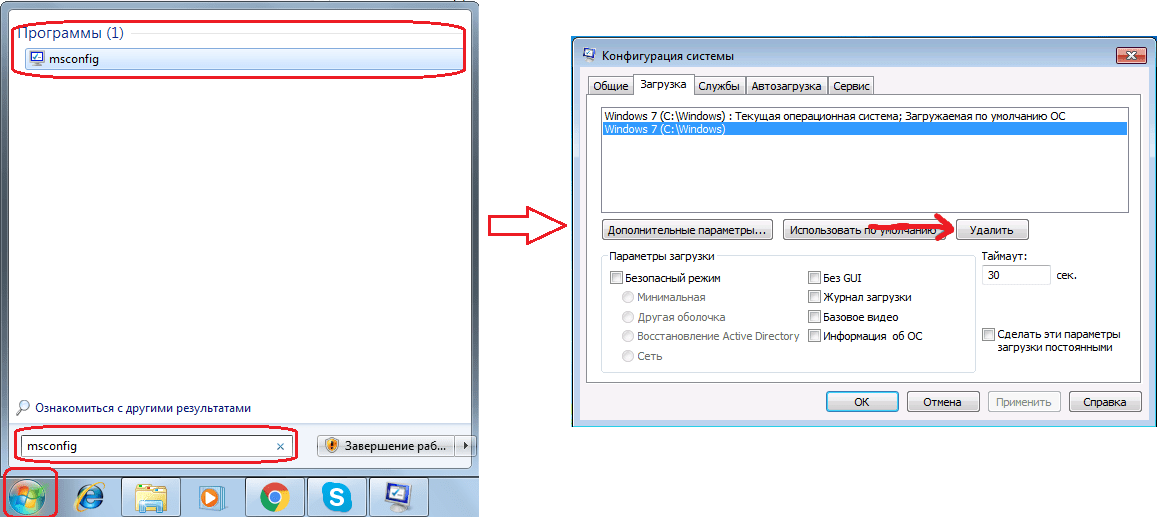The image size is (1158, 517).
Task: Launch Internet Explorer from the taskbar
Action: coord(90,497)
